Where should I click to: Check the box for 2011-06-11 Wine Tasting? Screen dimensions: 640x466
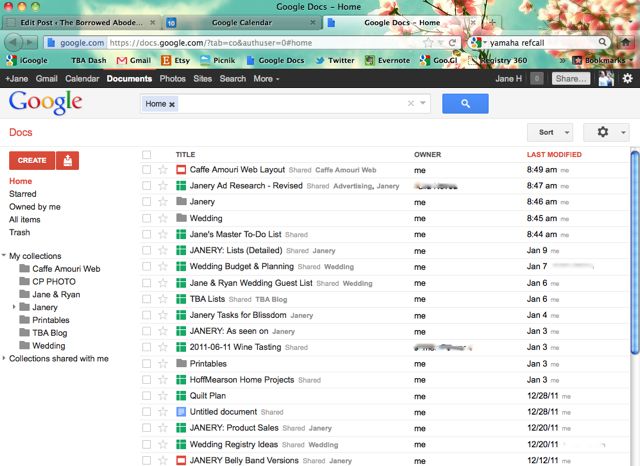147,347
